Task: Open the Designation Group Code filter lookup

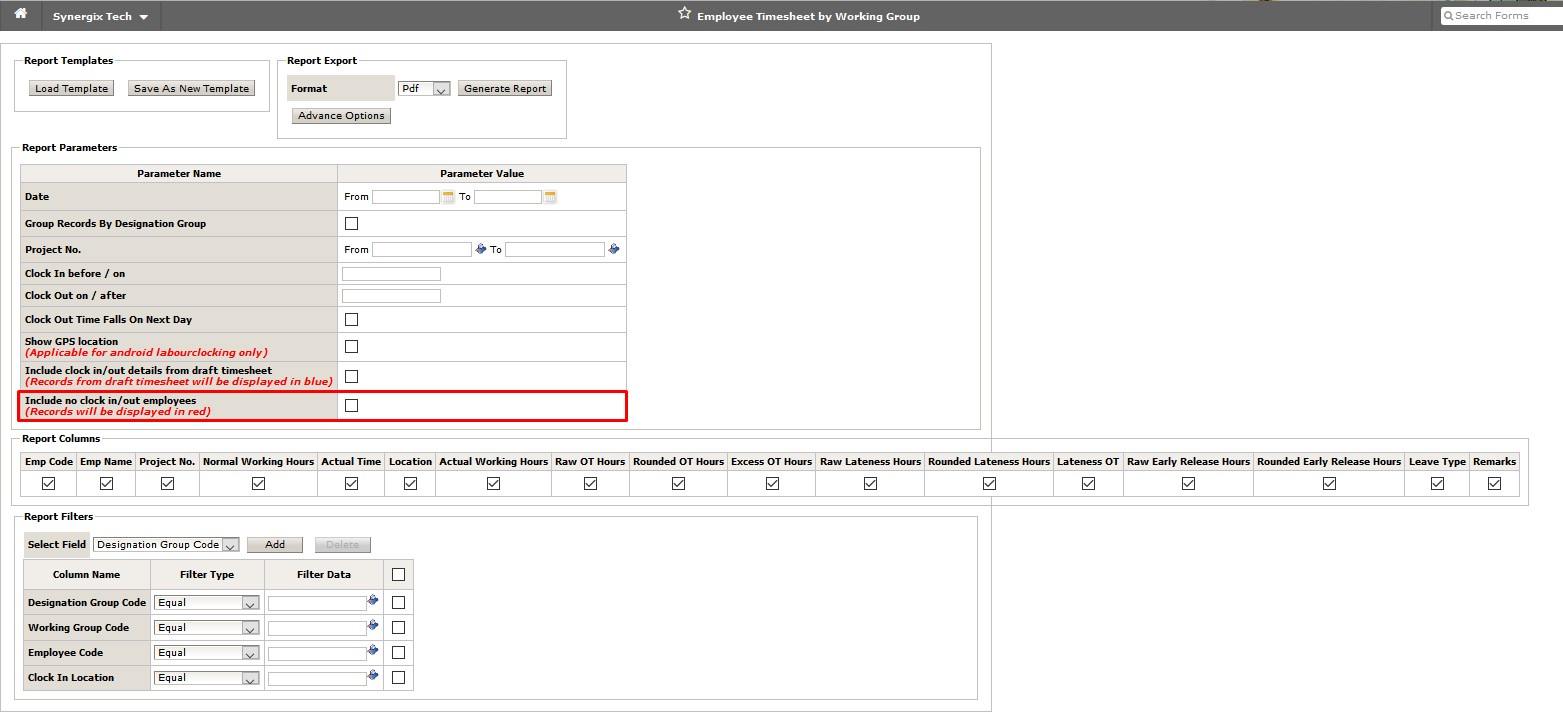Action: click(x=373, y=601)
